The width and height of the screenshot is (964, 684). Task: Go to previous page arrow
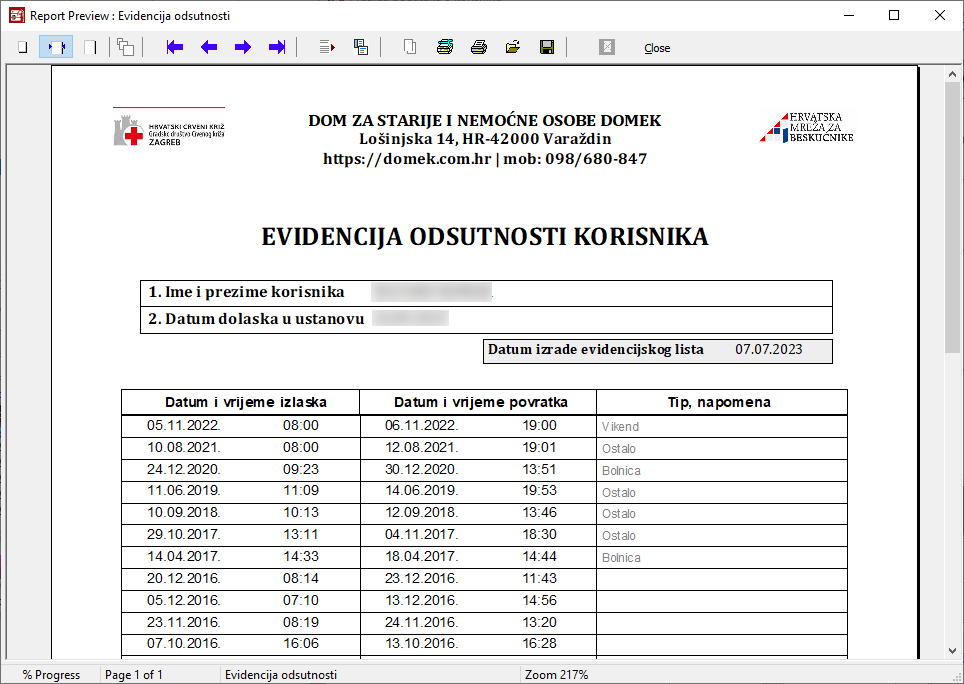click(x=209, y=47)
